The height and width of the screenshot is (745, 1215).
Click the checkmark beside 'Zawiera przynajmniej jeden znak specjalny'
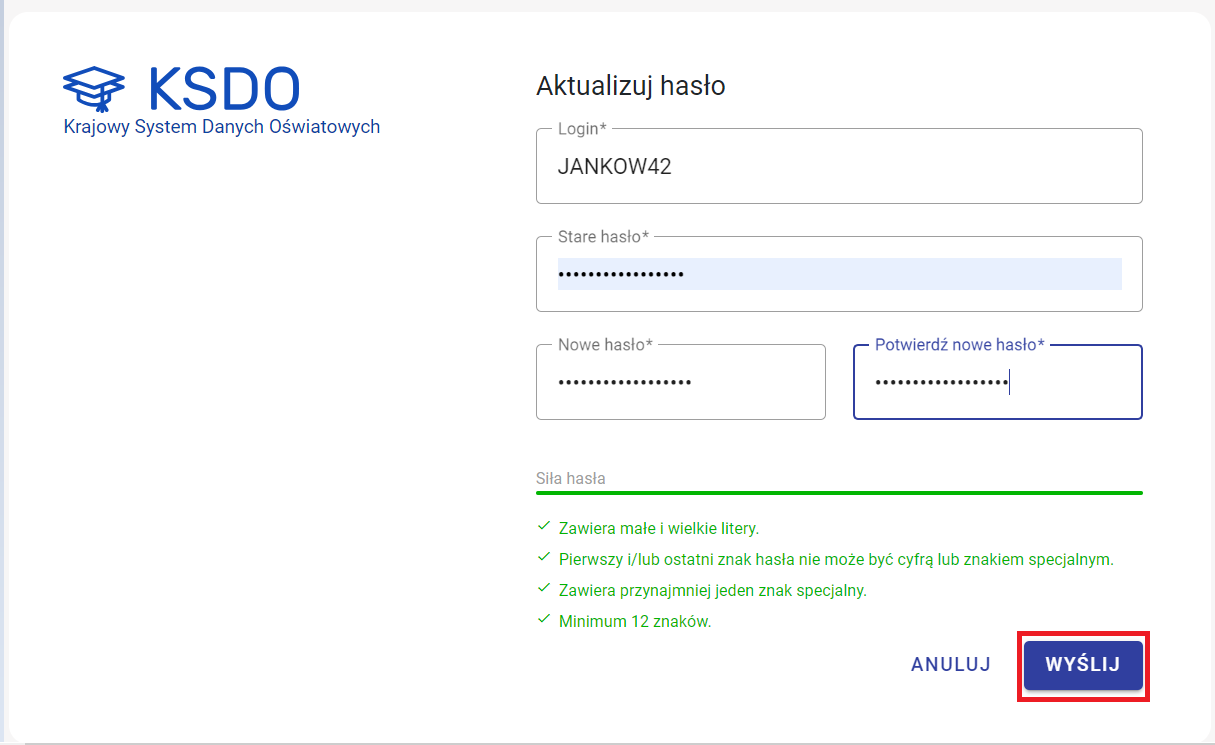[x=544, y=588]
